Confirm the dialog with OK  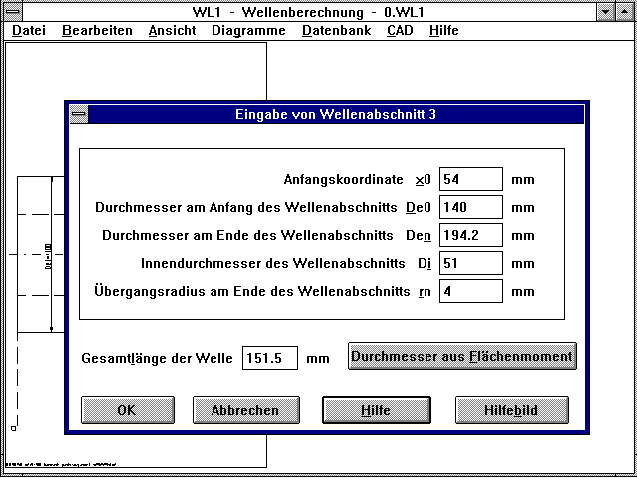pyautogui.click(x=126, y=410)
